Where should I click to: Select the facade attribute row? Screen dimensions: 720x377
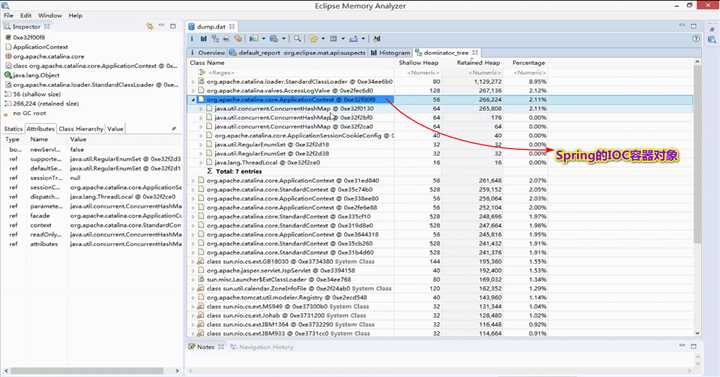pos(93,216)
